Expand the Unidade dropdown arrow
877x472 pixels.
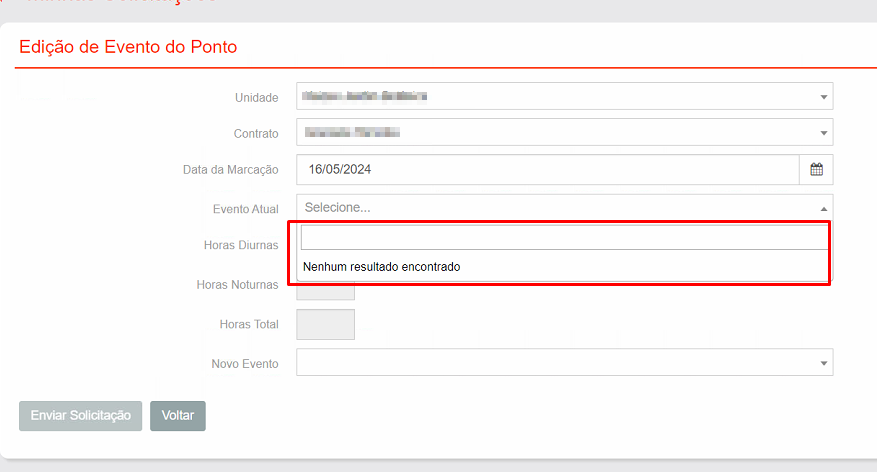click(823, 98)
